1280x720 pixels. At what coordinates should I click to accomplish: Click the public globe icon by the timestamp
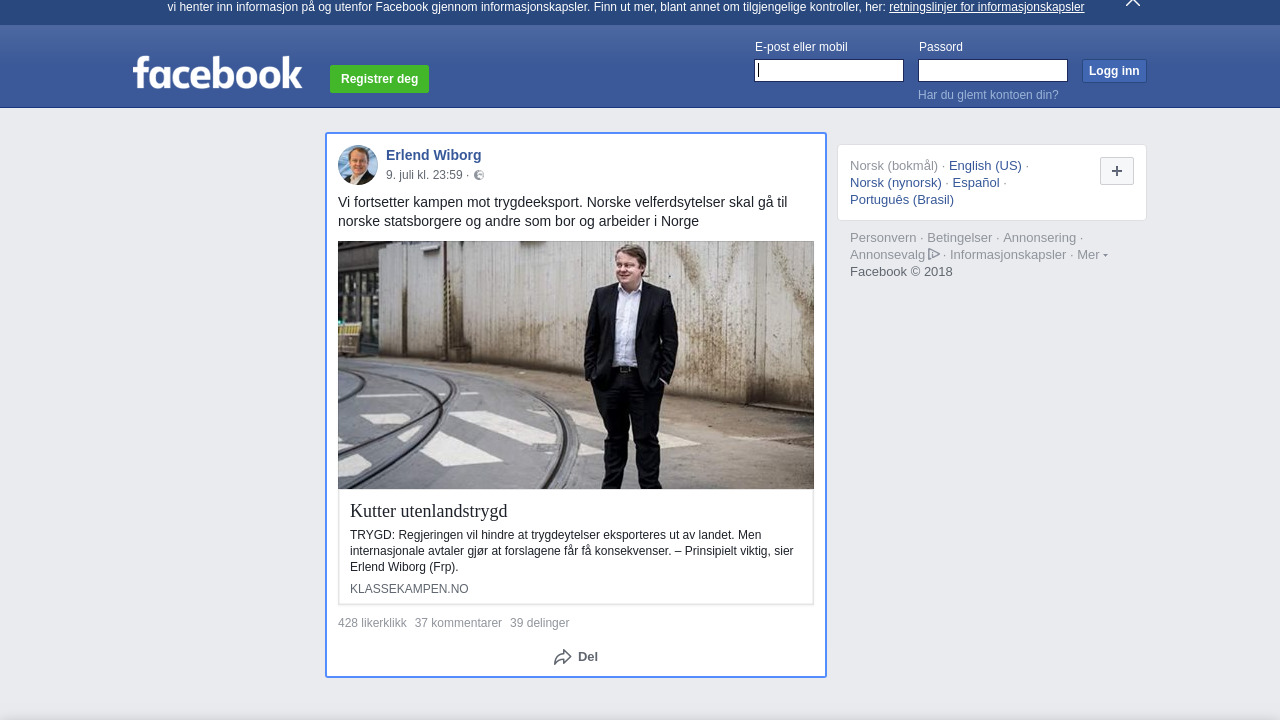[x=479, y=175]
